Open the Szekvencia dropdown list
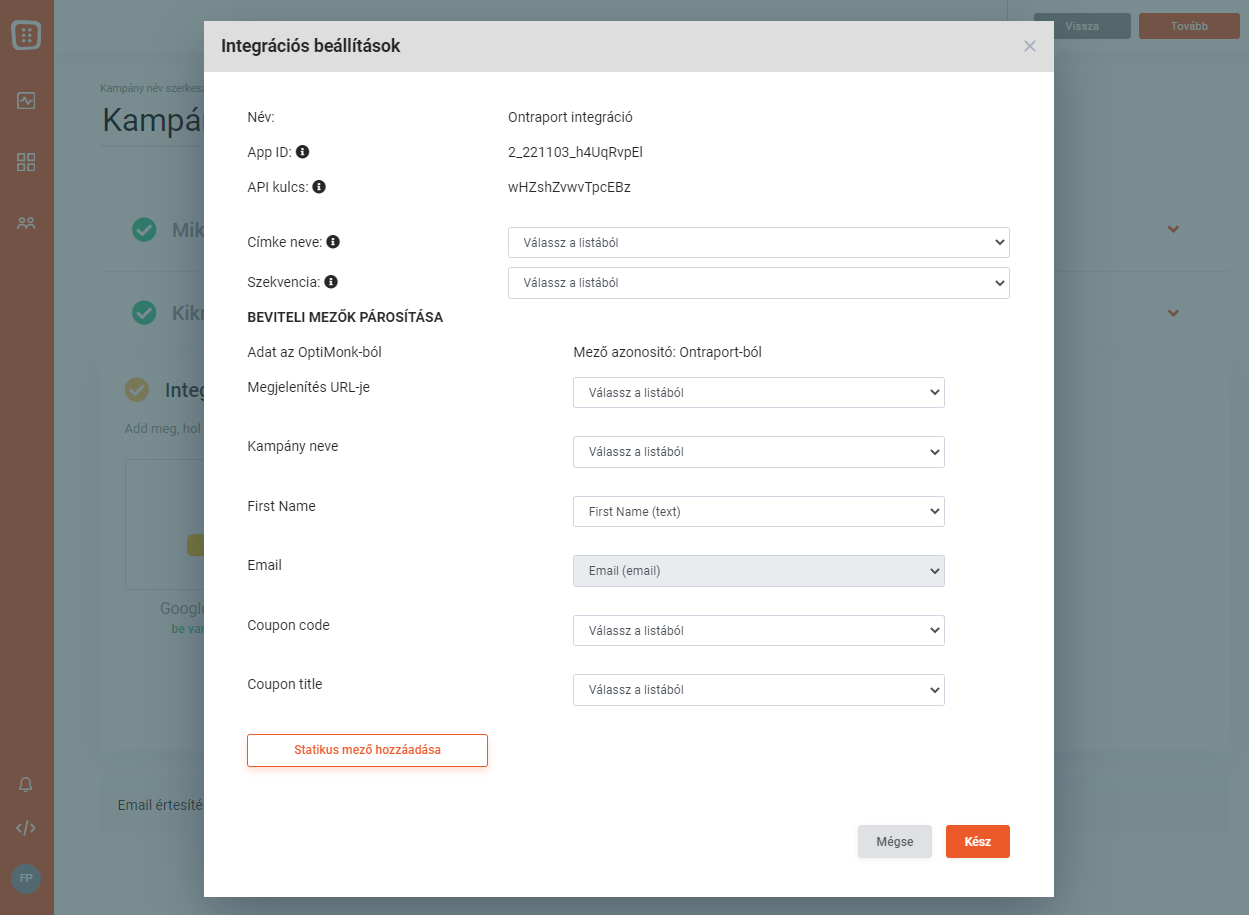The width and height of the screenshot is (1249, 915). [x=758, y=283]
